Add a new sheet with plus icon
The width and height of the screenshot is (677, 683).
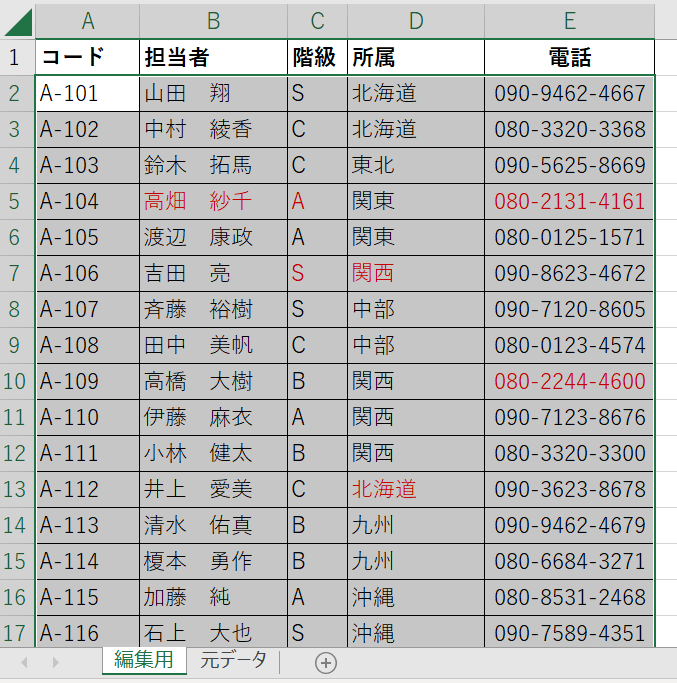pyautogui.click(x=326, y=662)
